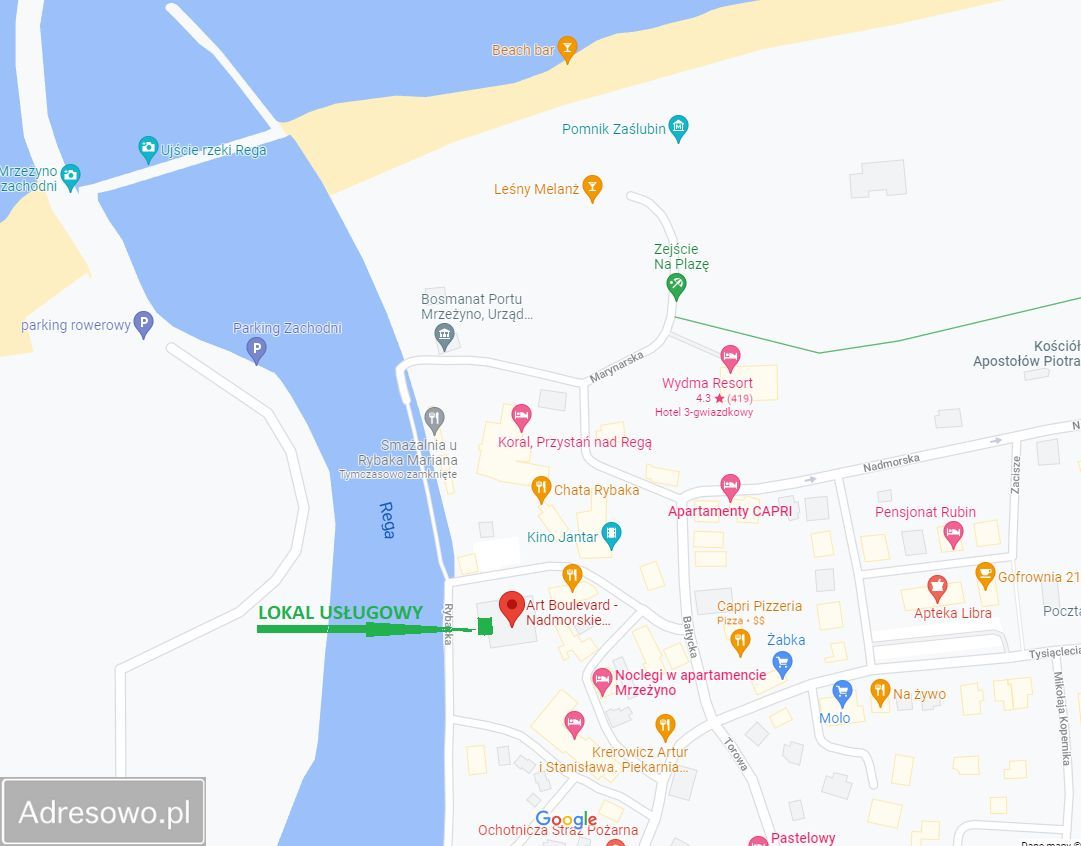The width and height of the screenshot is (1081, 846).
Task: Open the Gofrownia 21 cafe marker
Action: (985, 576)
